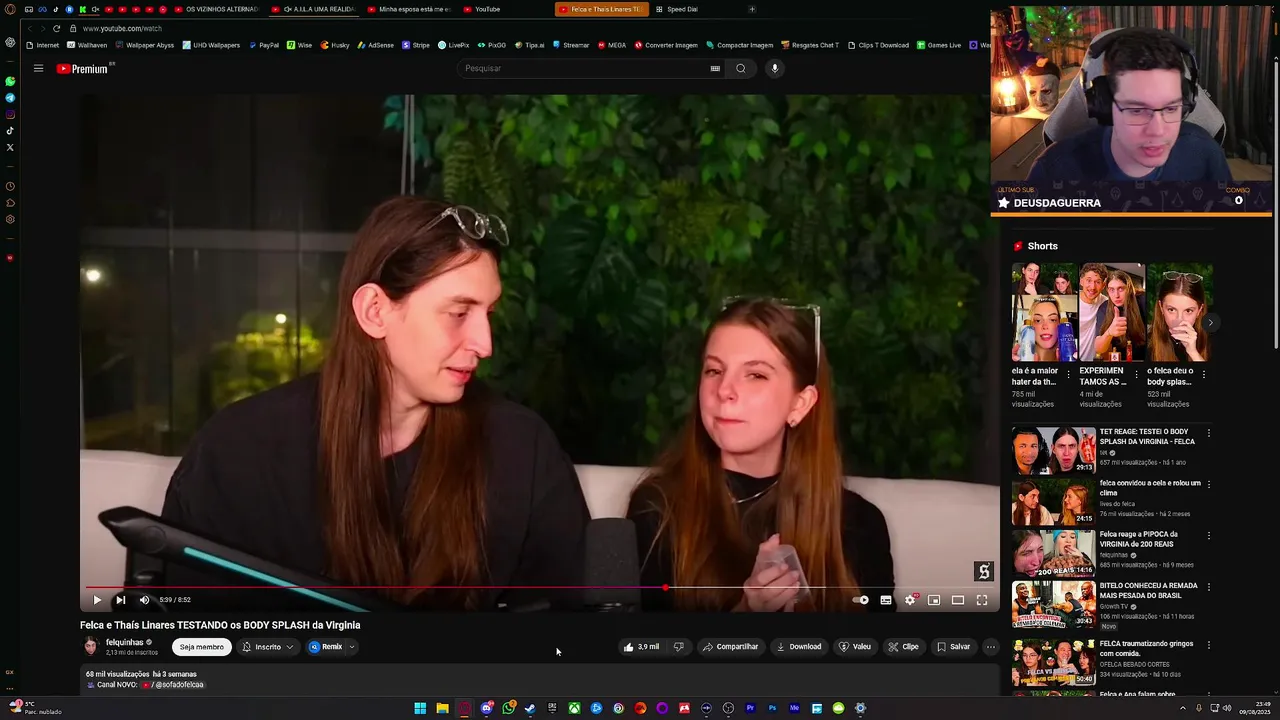The image size is (1280, 720).
Task: Click the Valeu button
Action: tap(855, 647)
